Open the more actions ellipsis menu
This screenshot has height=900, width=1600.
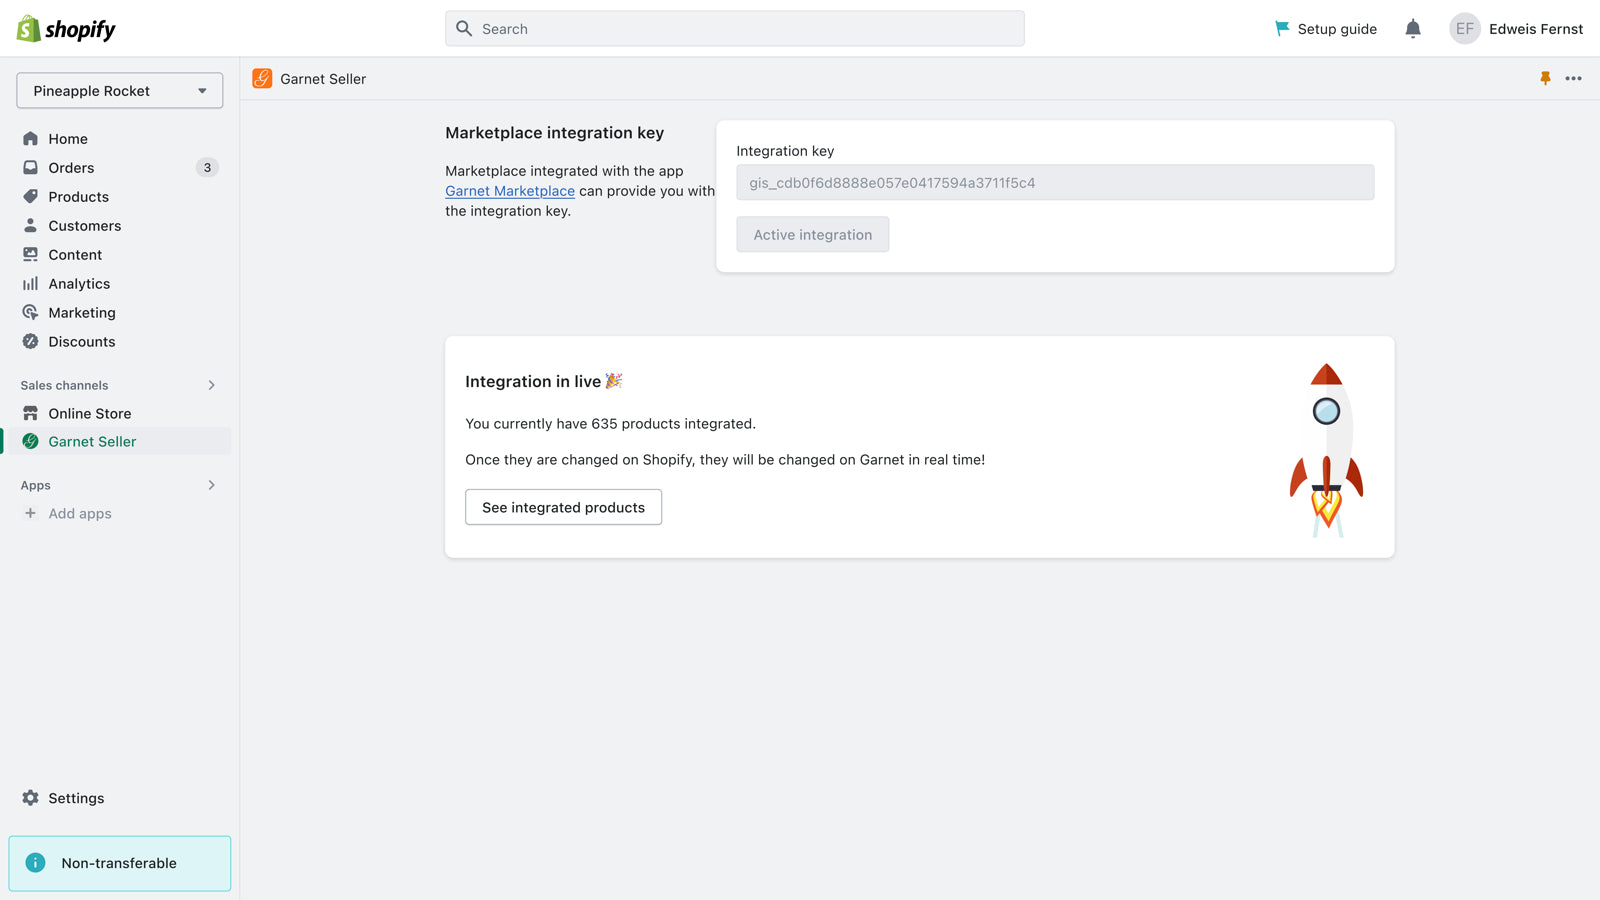pos(1574,78)
